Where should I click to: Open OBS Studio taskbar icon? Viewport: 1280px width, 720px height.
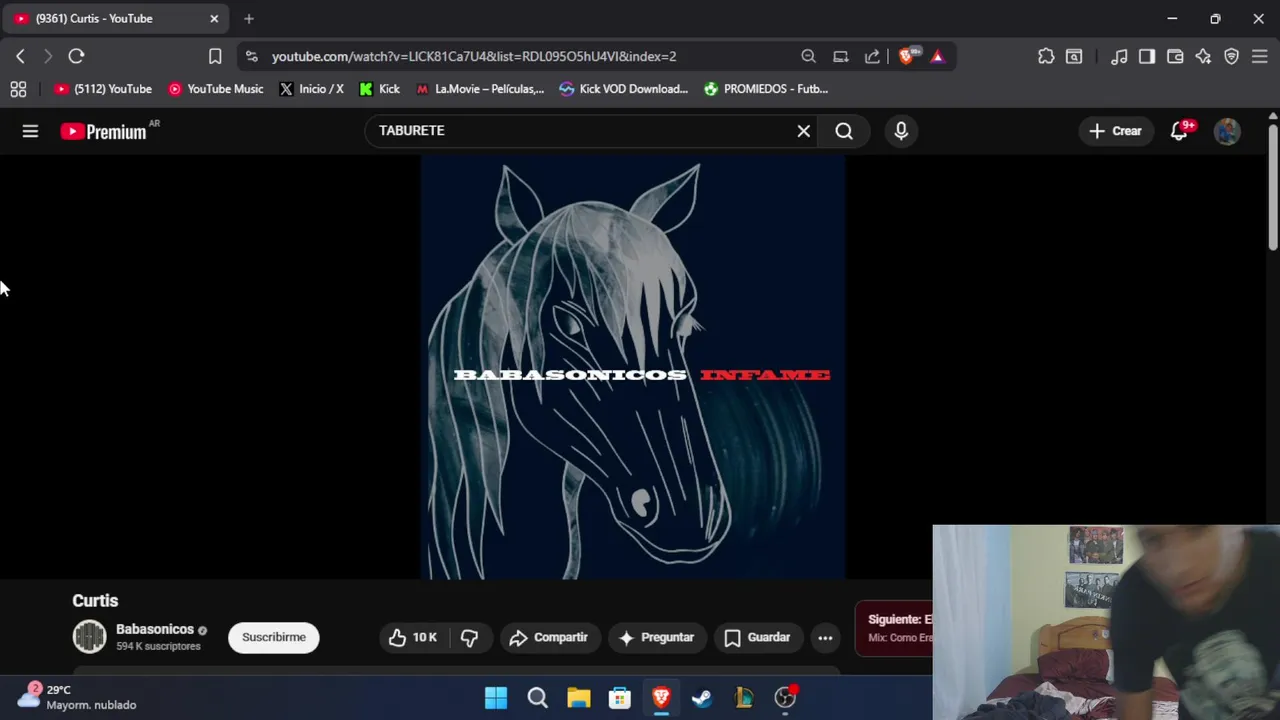[x=785, y=698]
